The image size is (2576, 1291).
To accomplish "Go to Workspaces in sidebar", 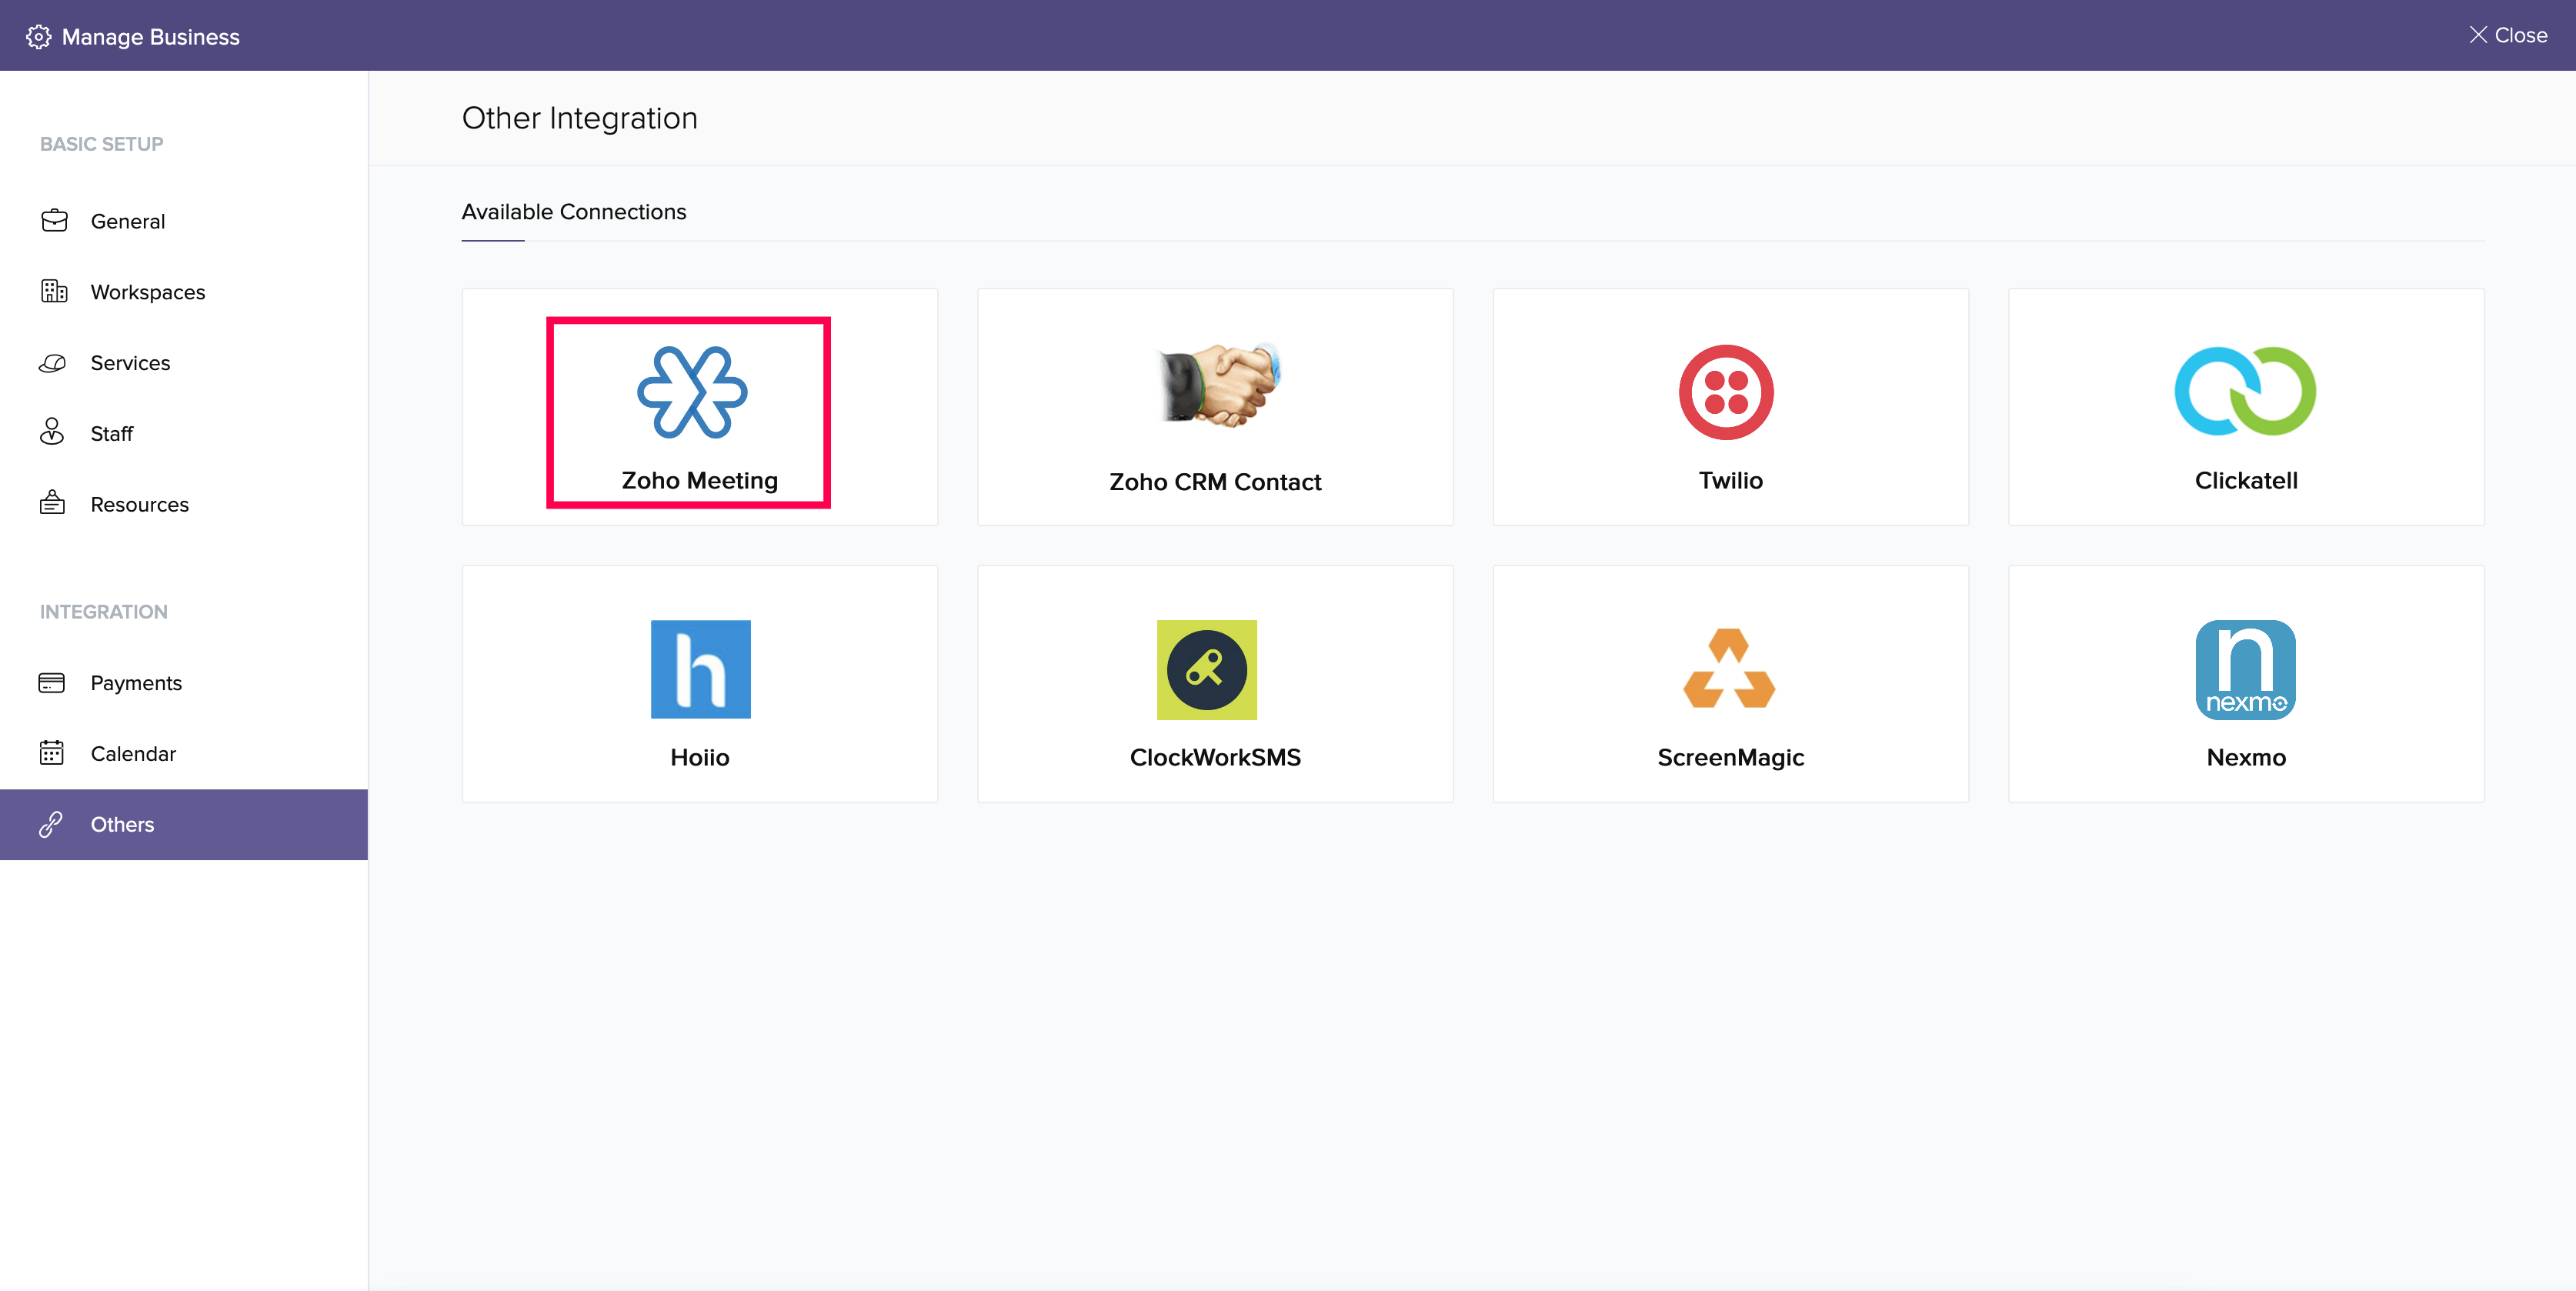I will pyautogui.click(x=147, y=292).
